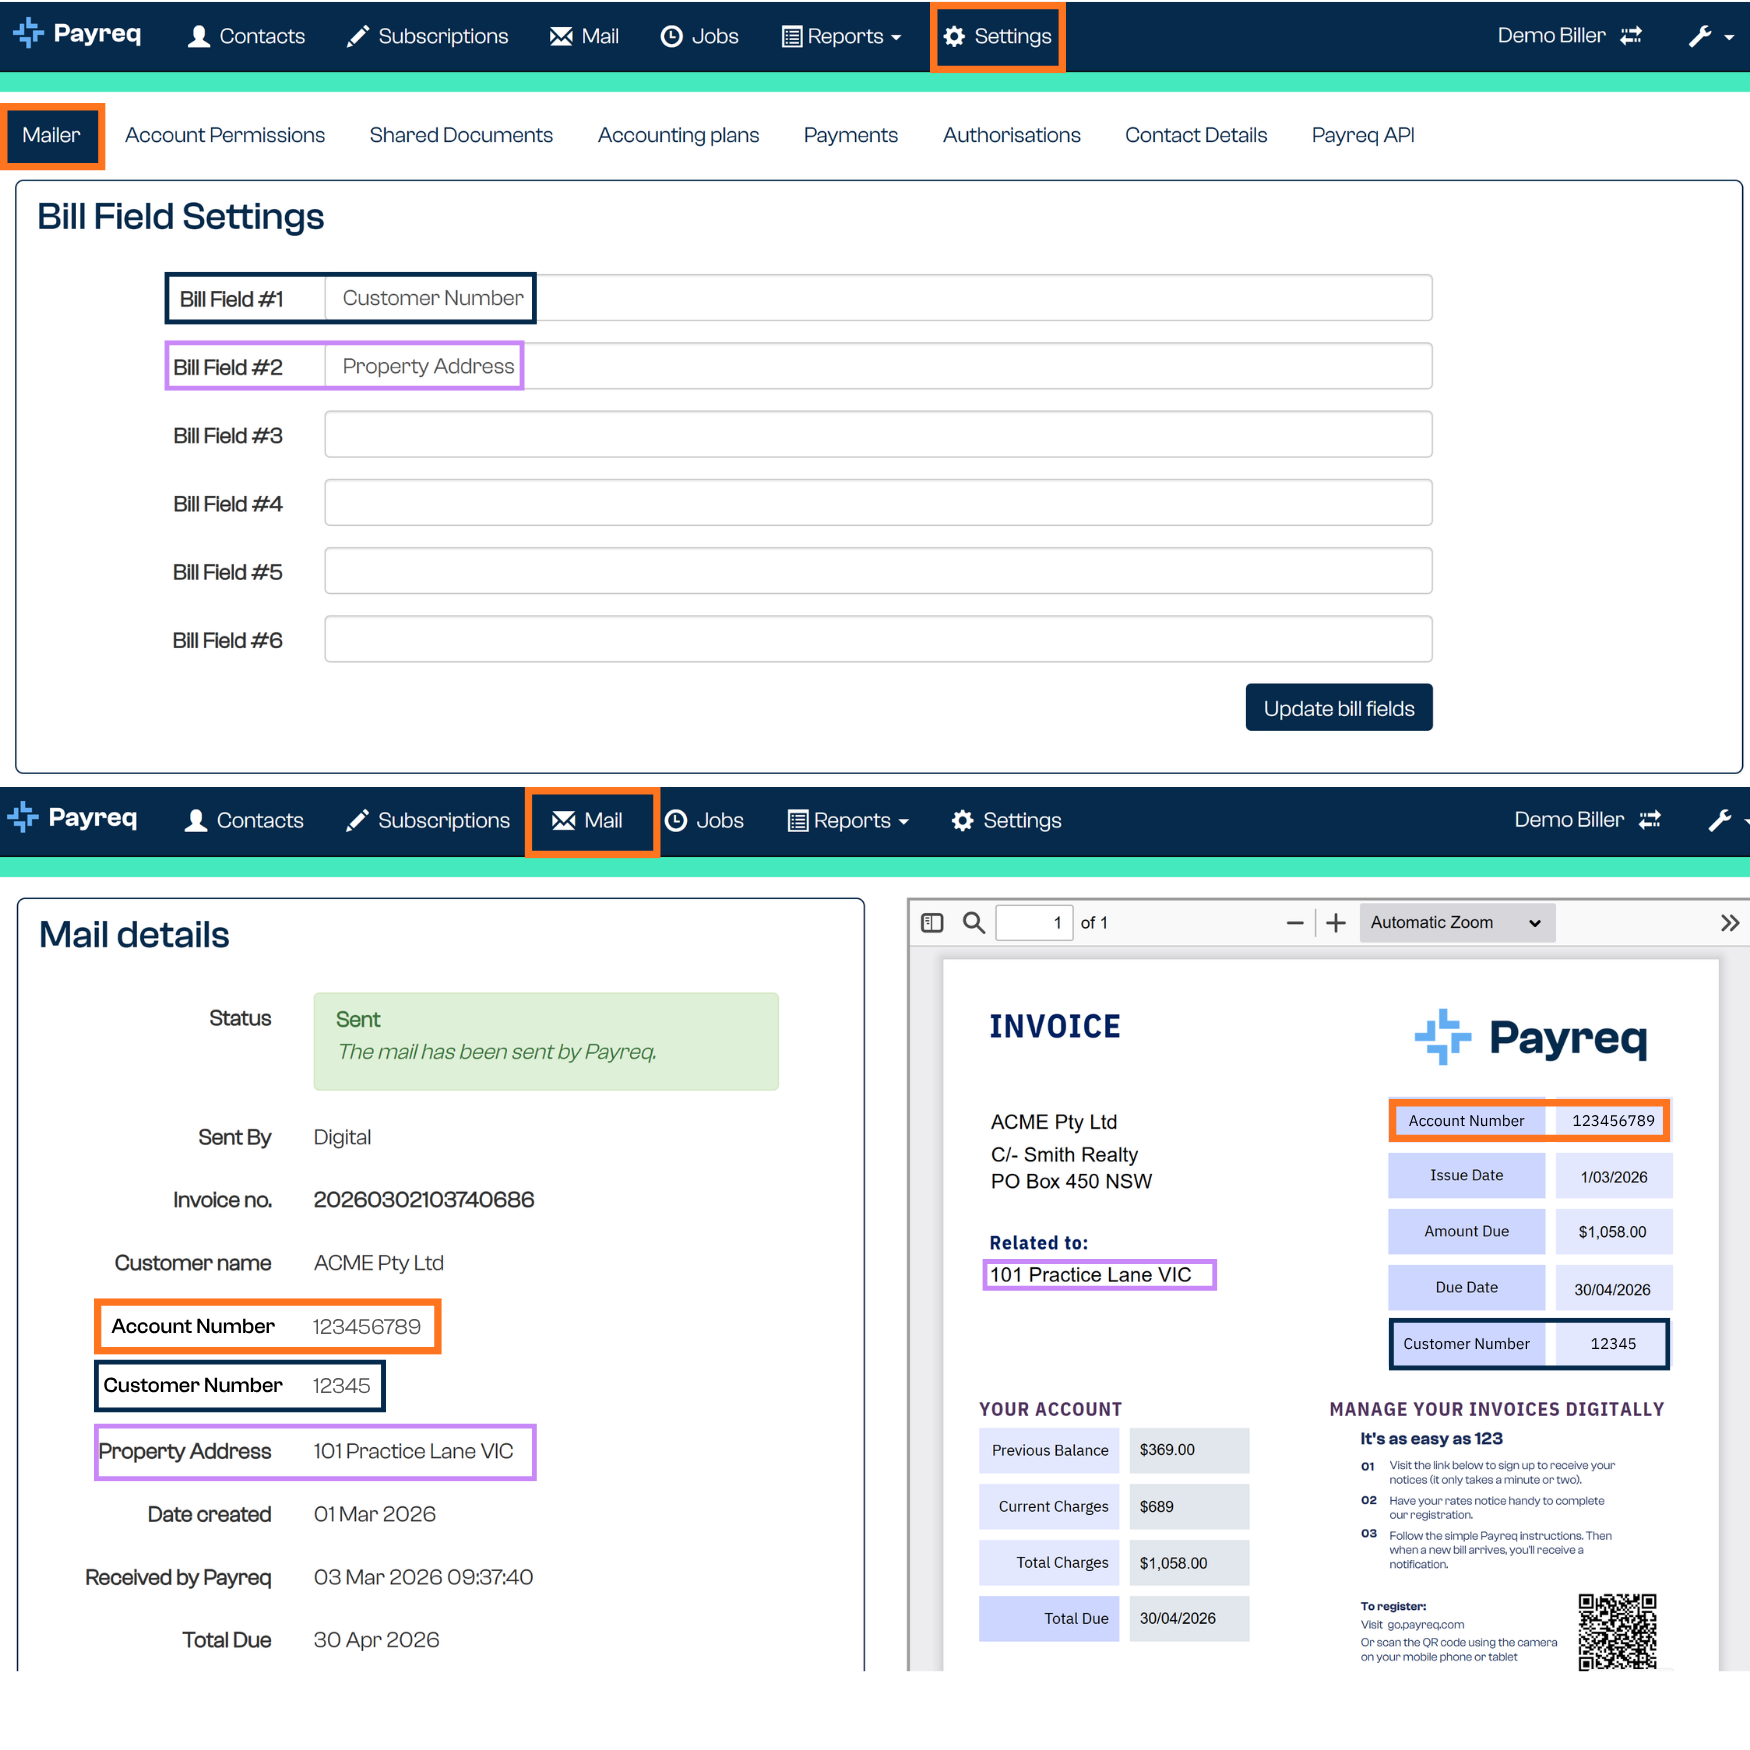Viewport: 1750px width, 1750px height.
Task: Click the INVOICE heading in the PDF
Action: (x=1055, y=1027)
